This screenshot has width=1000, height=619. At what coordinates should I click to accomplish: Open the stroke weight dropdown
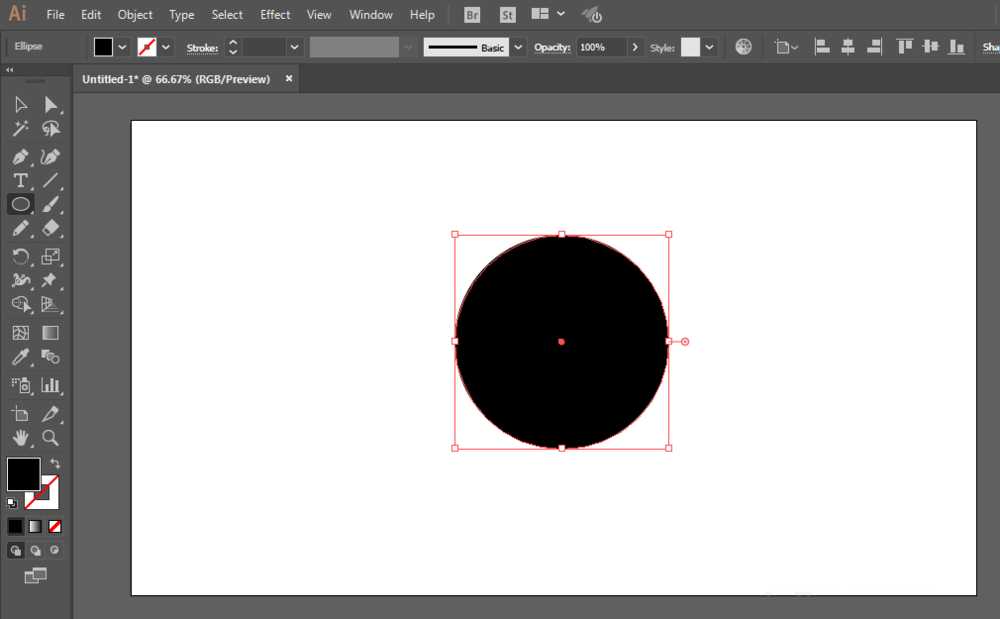pos(294,47)
